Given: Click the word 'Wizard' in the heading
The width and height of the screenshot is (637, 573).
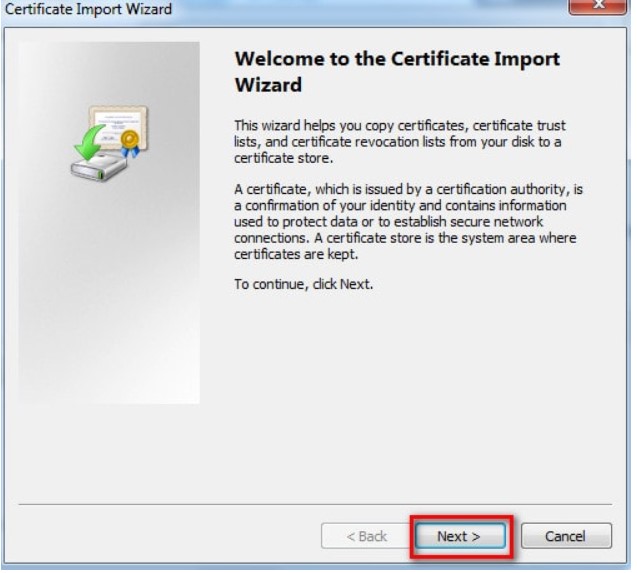Looking at the screenshot, I should point(267,85).
